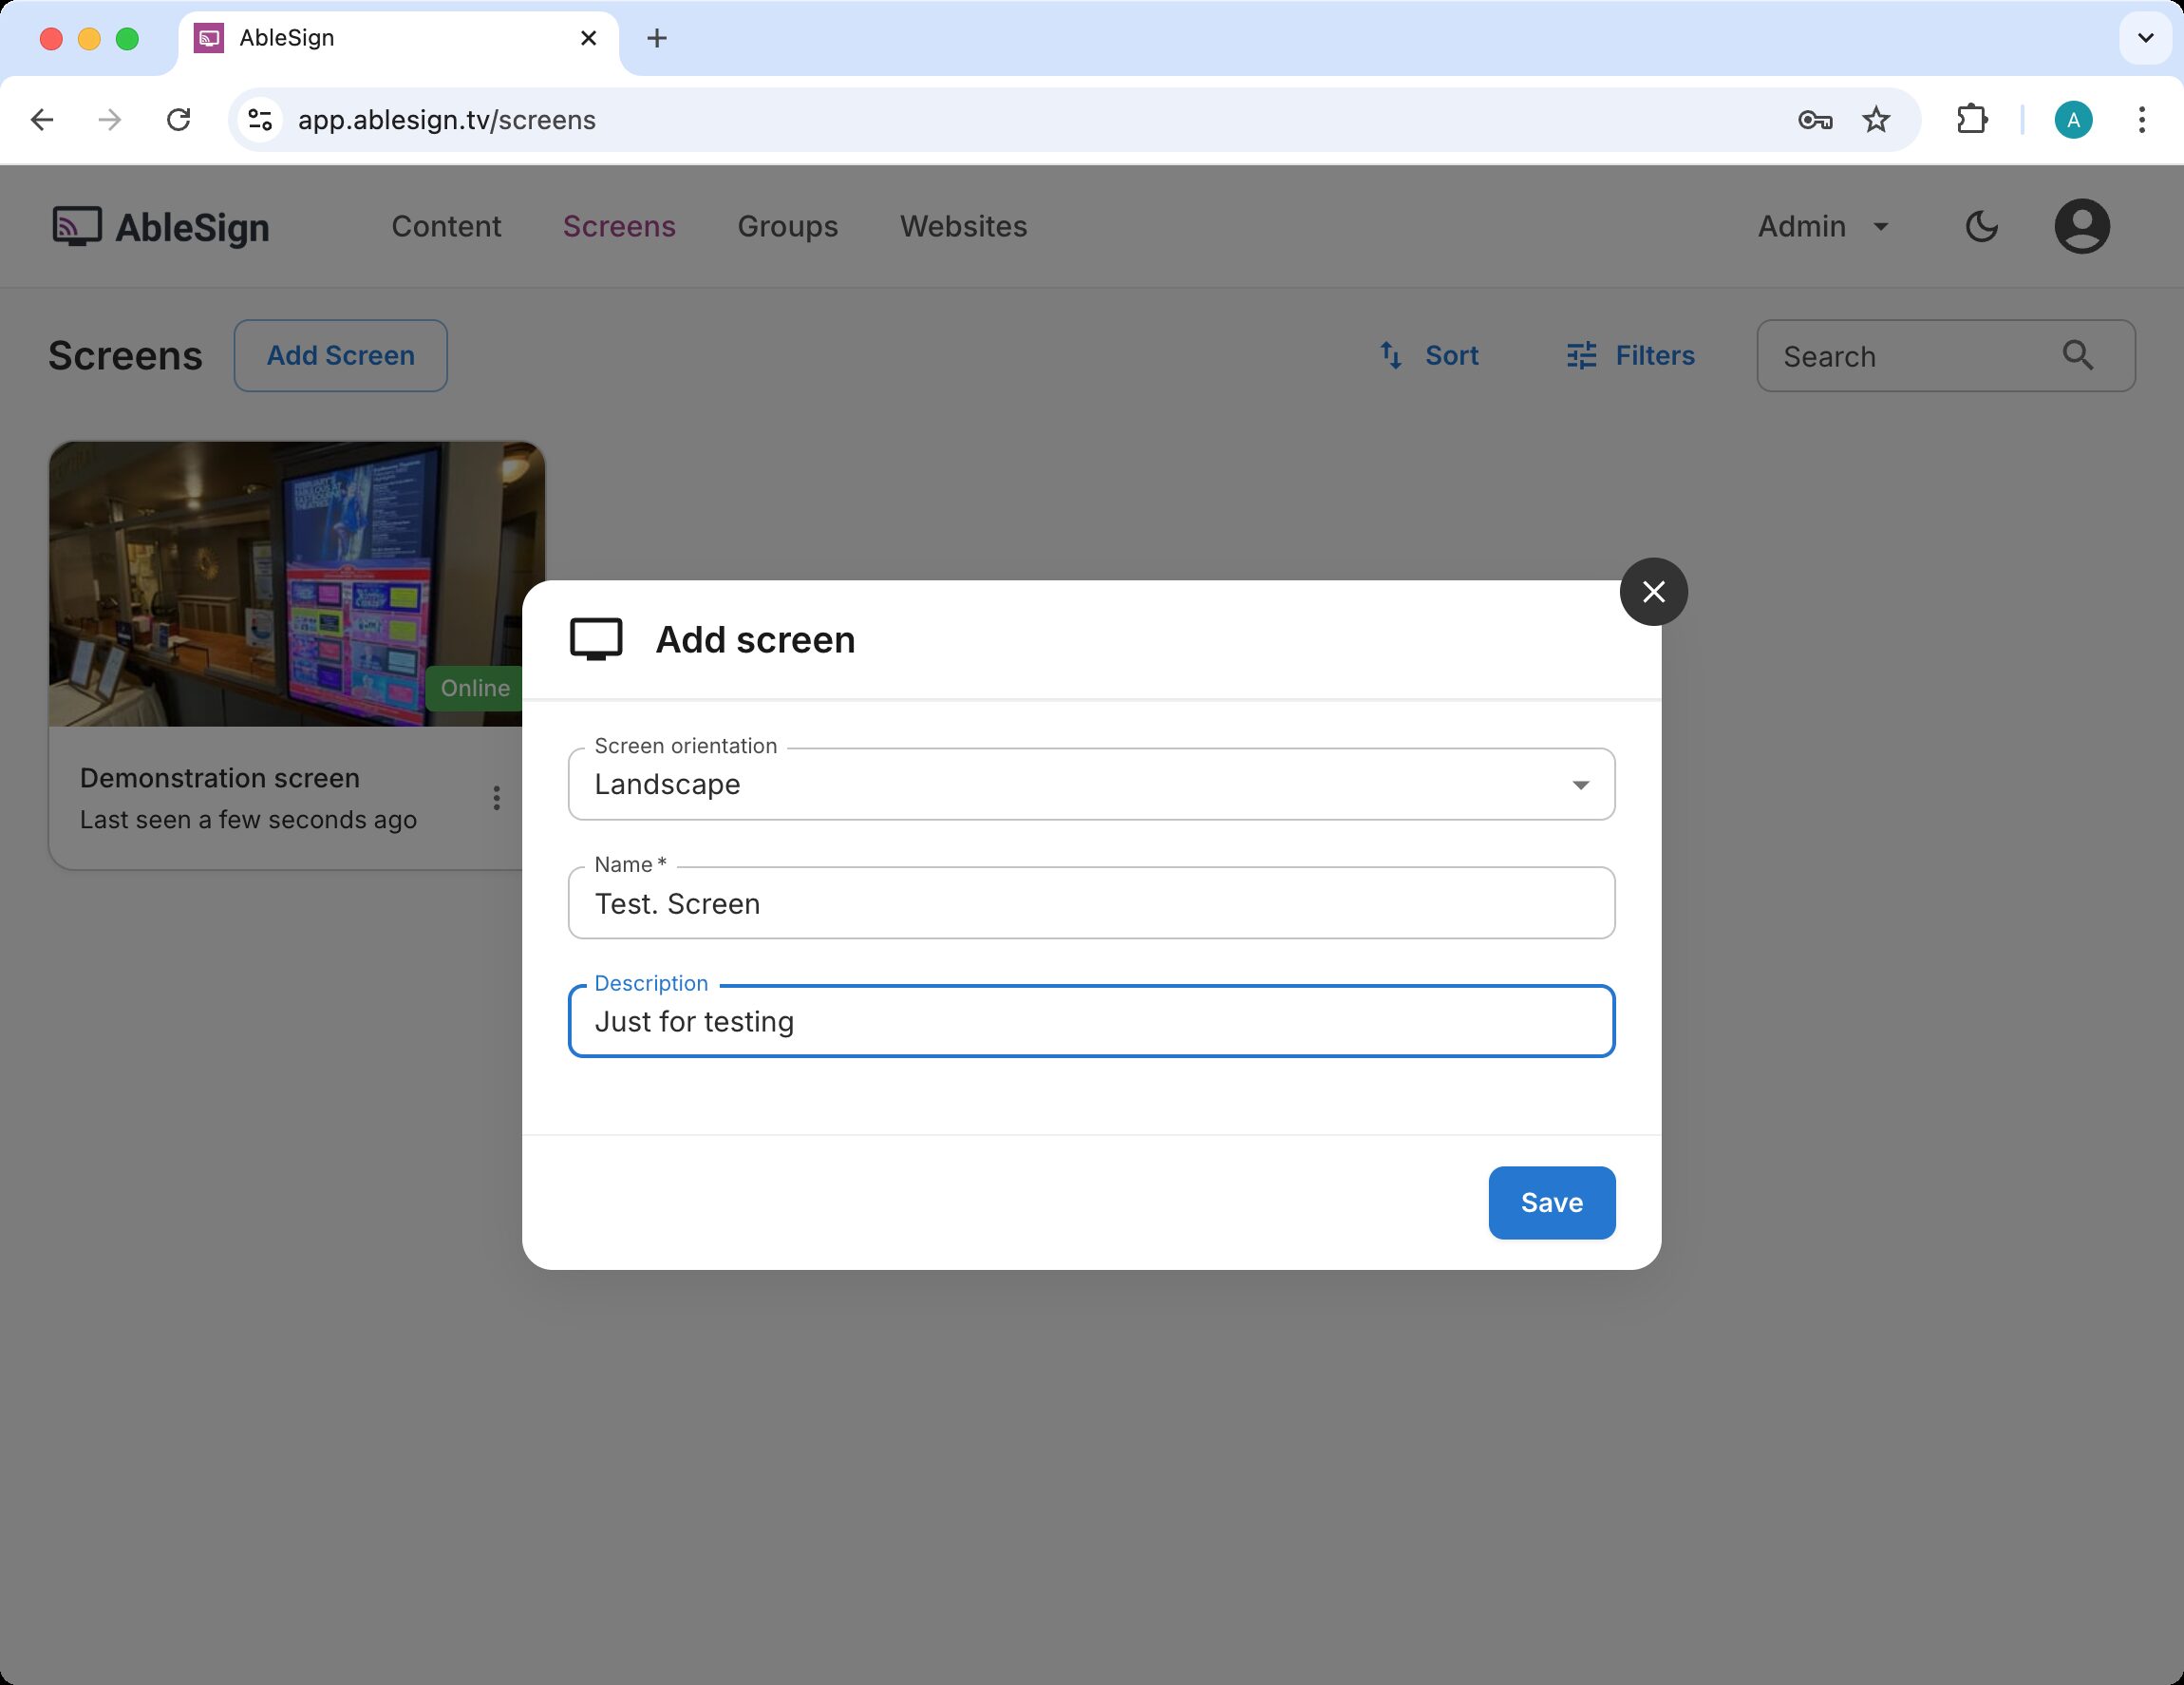Toggle dark mode moon icon
This screenshot has width=2184, height=1685.
click(1981, 227)
